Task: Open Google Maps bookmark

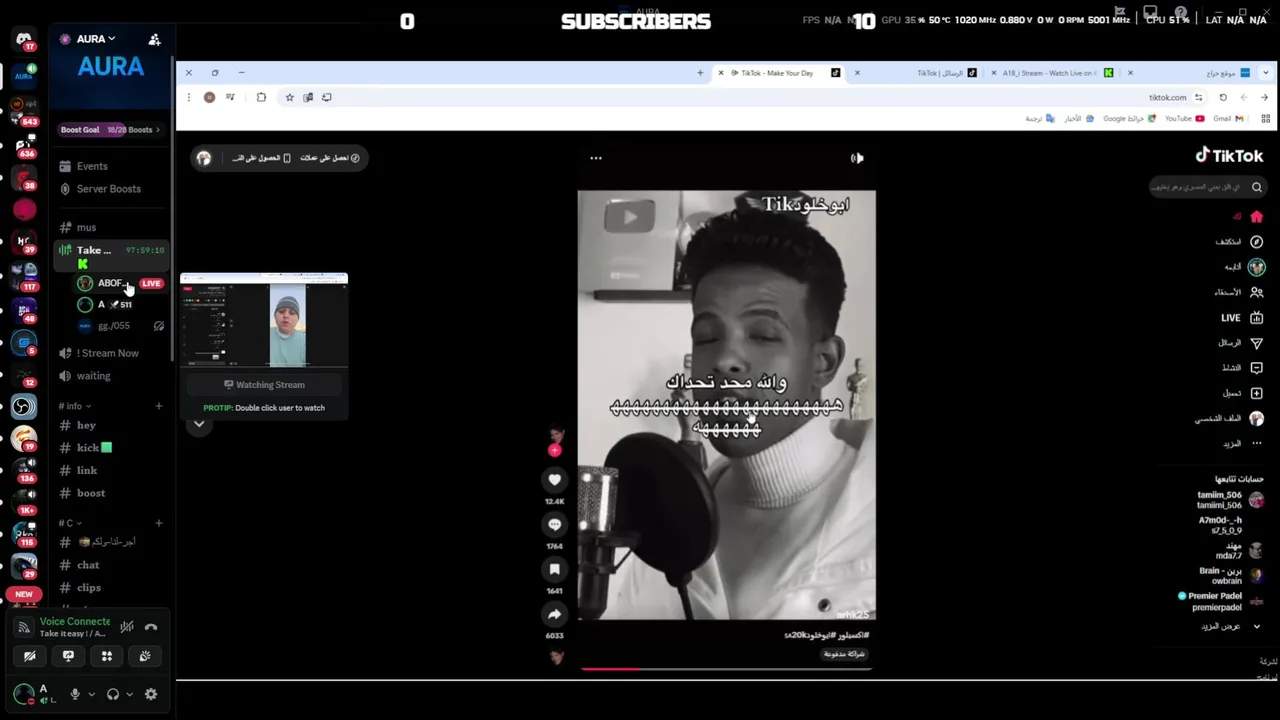Action: click(1130, 118)
